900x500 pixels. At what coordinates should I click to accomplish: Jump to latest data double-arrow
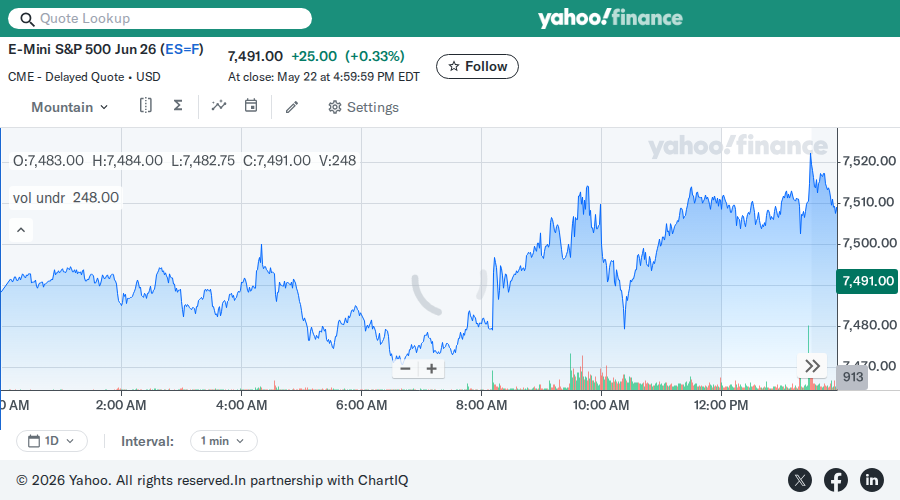[812, 366]
